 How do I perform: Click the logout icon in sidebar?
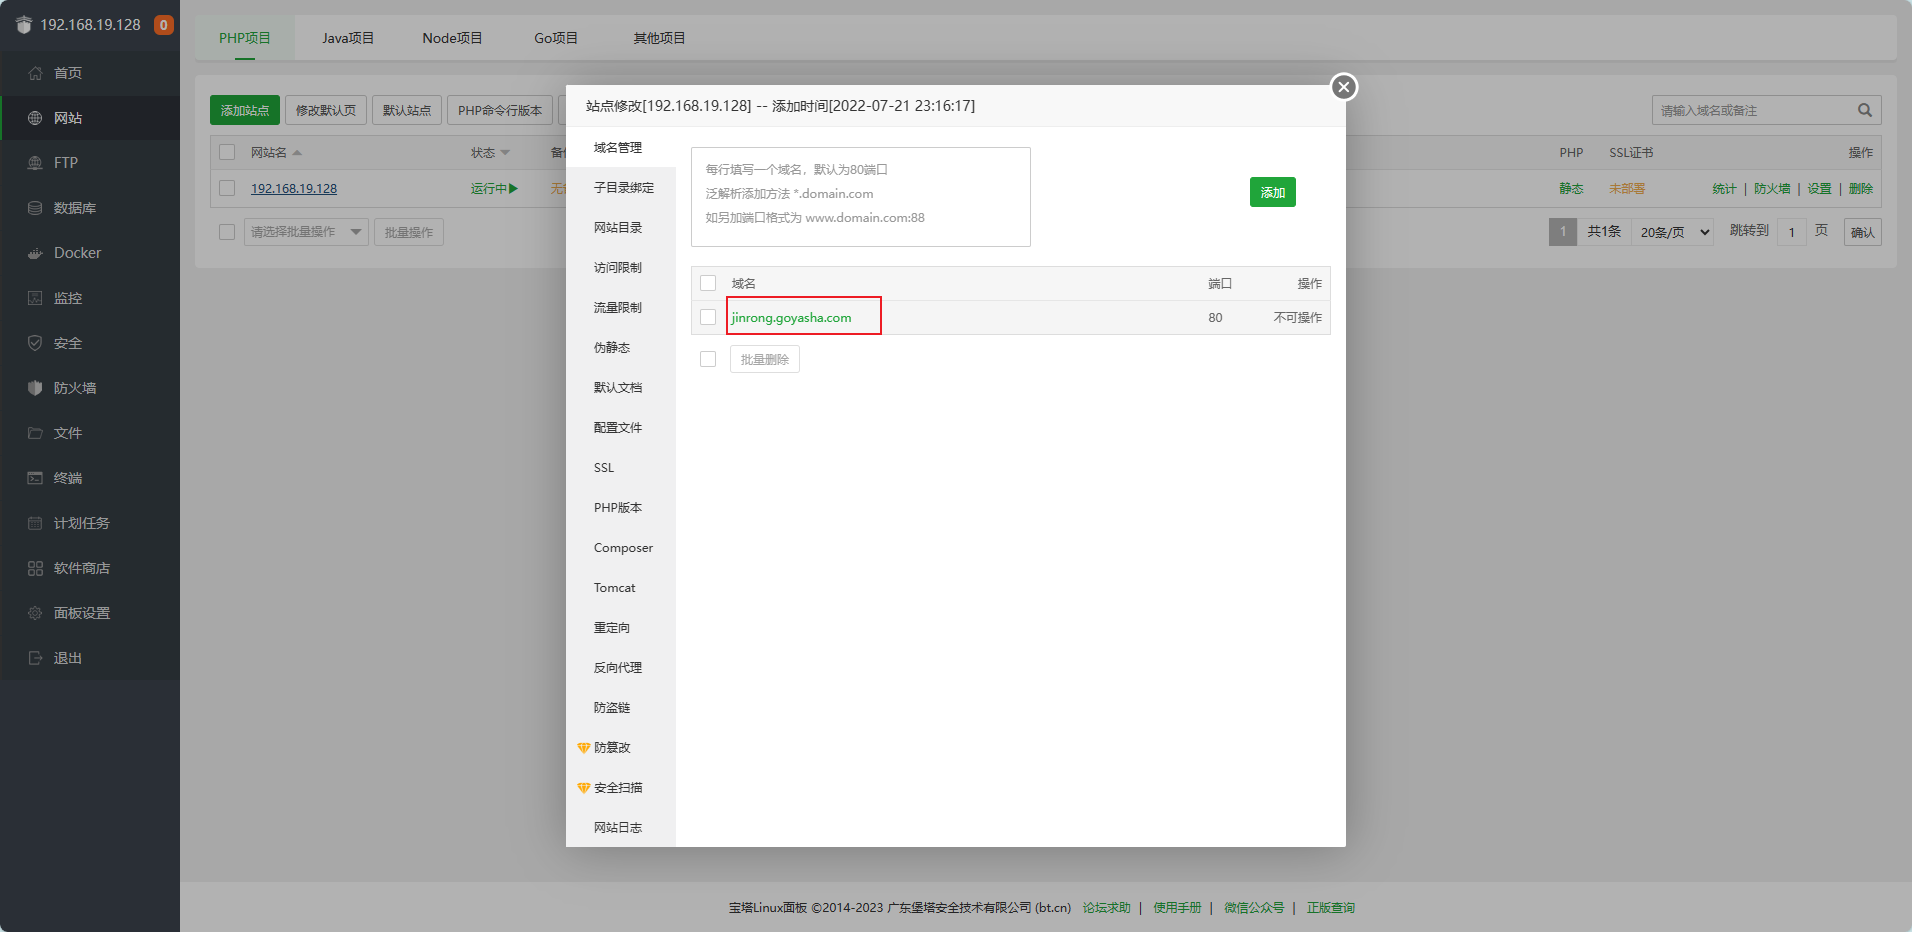click(x=35, y=658)
